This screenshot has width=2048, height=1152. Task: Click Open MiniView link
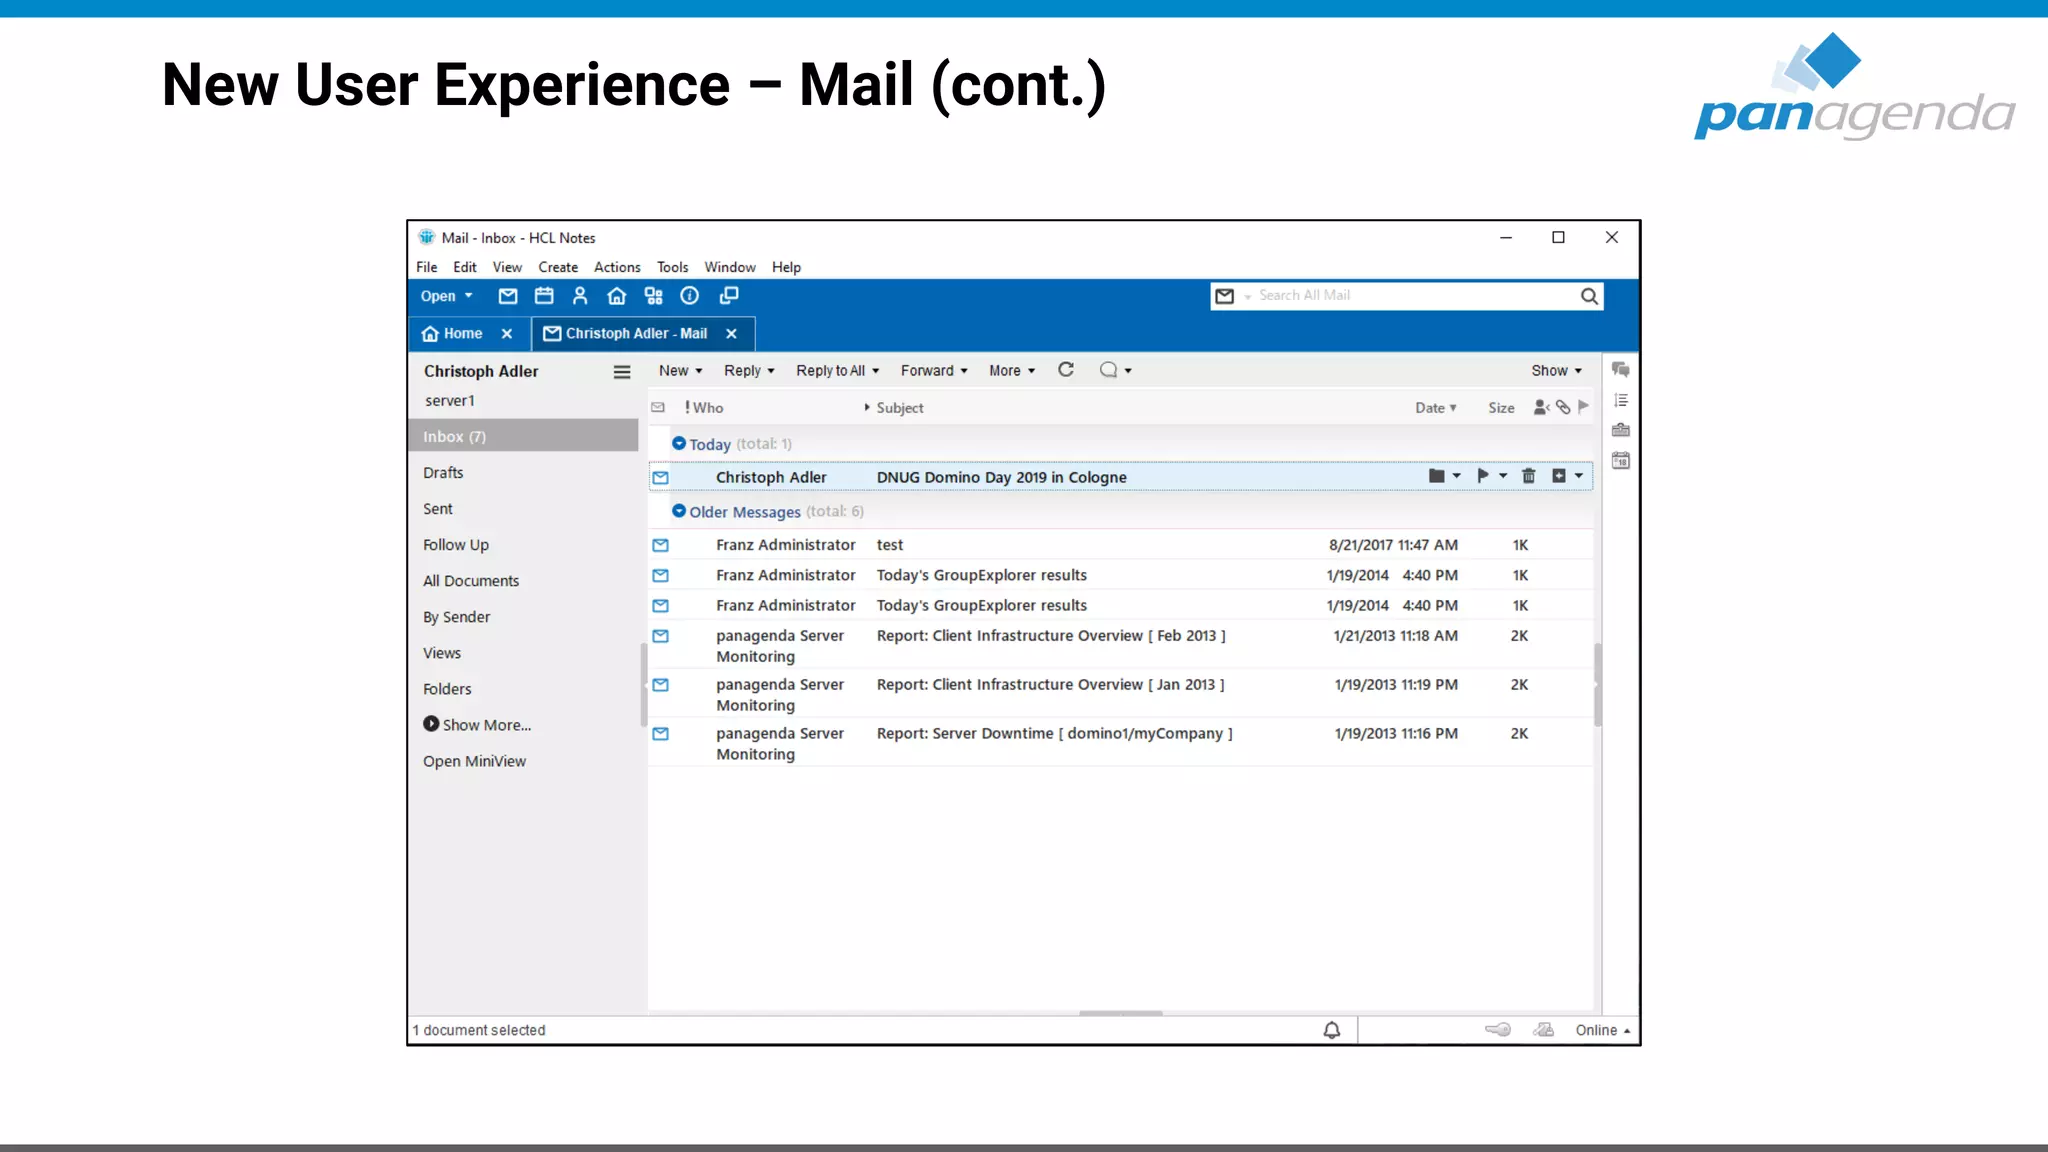(474, 761)
